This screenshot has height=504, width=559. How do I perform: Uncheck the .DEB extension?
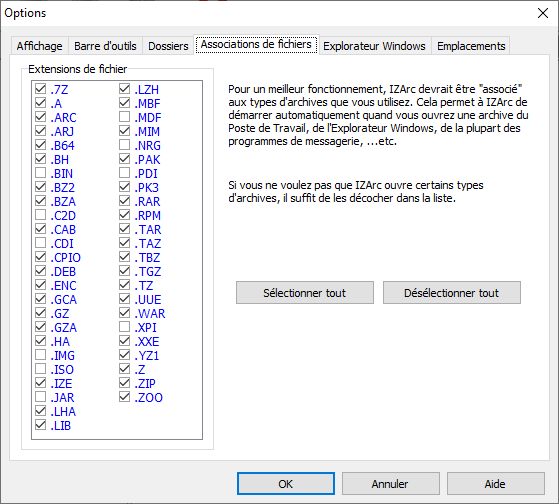[41, 271]
